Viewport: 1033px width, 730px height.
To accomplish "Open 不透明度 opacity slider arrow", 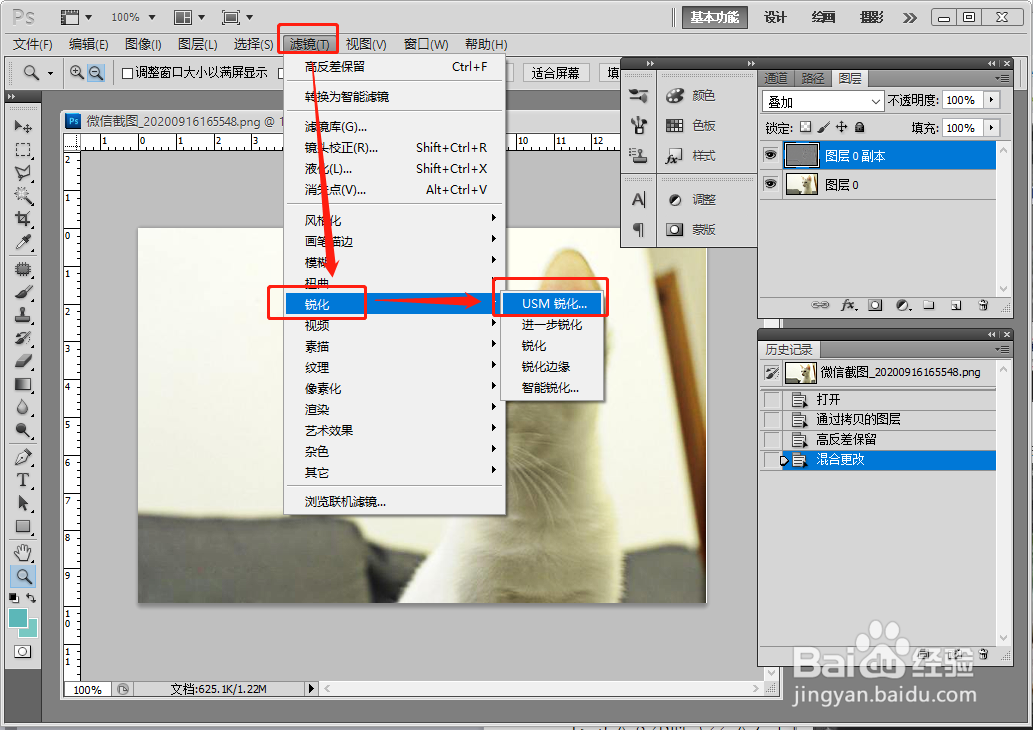I will (991, 100).
